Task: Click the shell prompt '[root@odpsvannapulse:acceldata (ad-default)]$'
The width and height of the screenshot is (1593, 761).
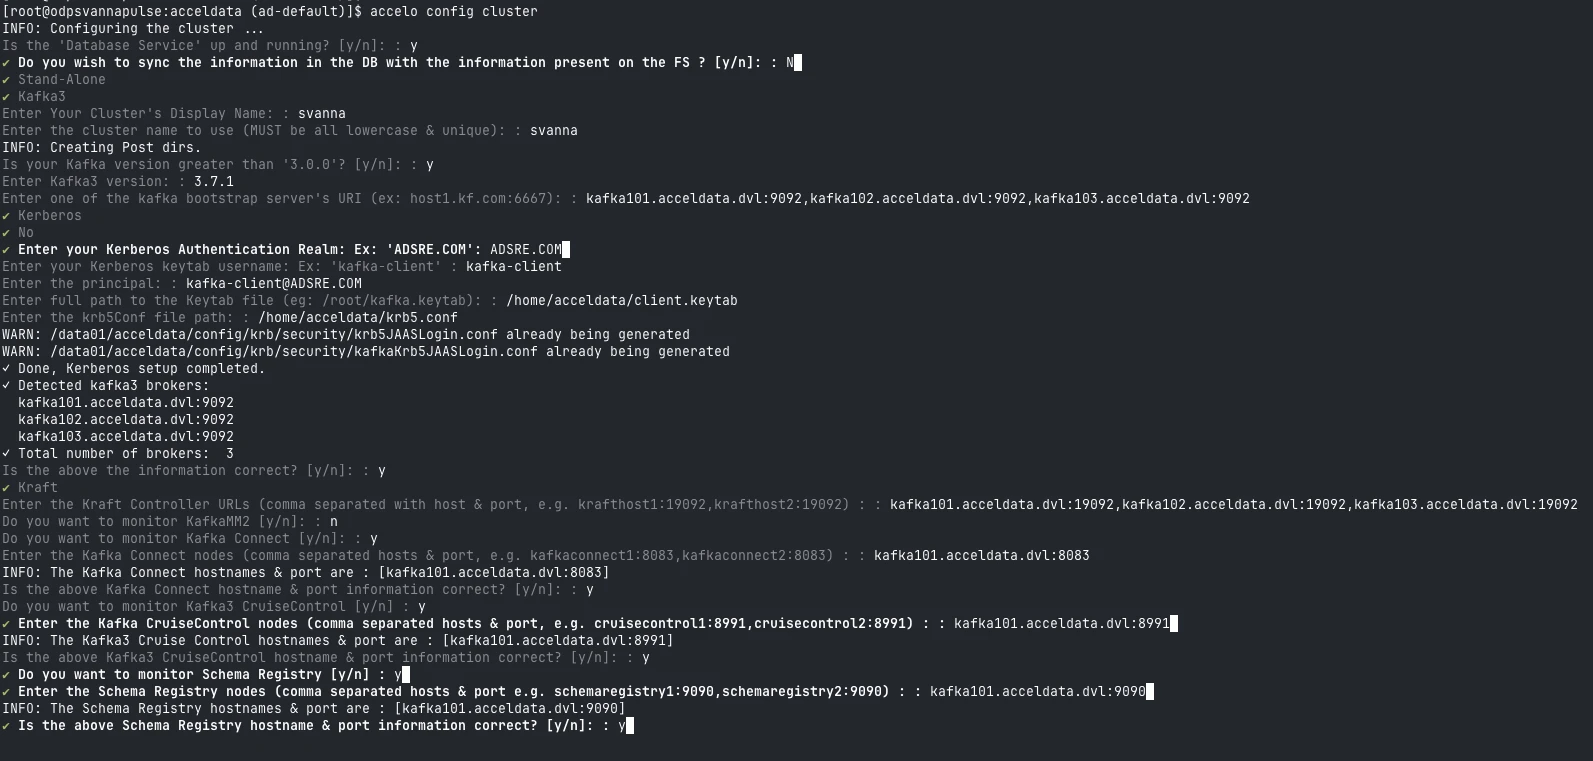Action: point(181,12)
